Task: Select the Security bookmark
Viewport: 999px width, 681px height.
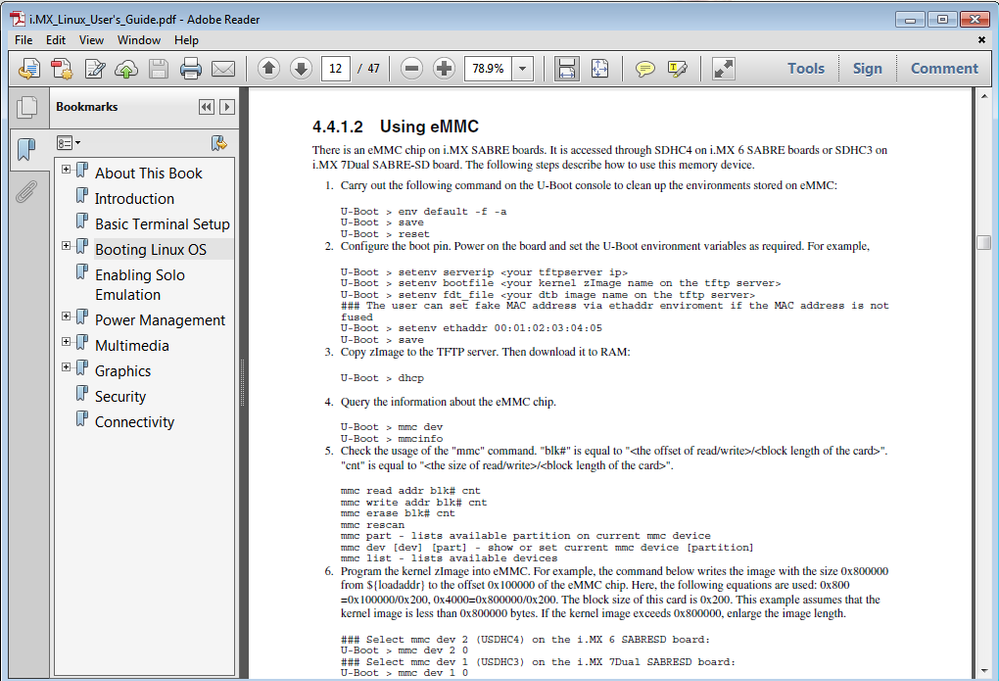Action: pos(120,396)
